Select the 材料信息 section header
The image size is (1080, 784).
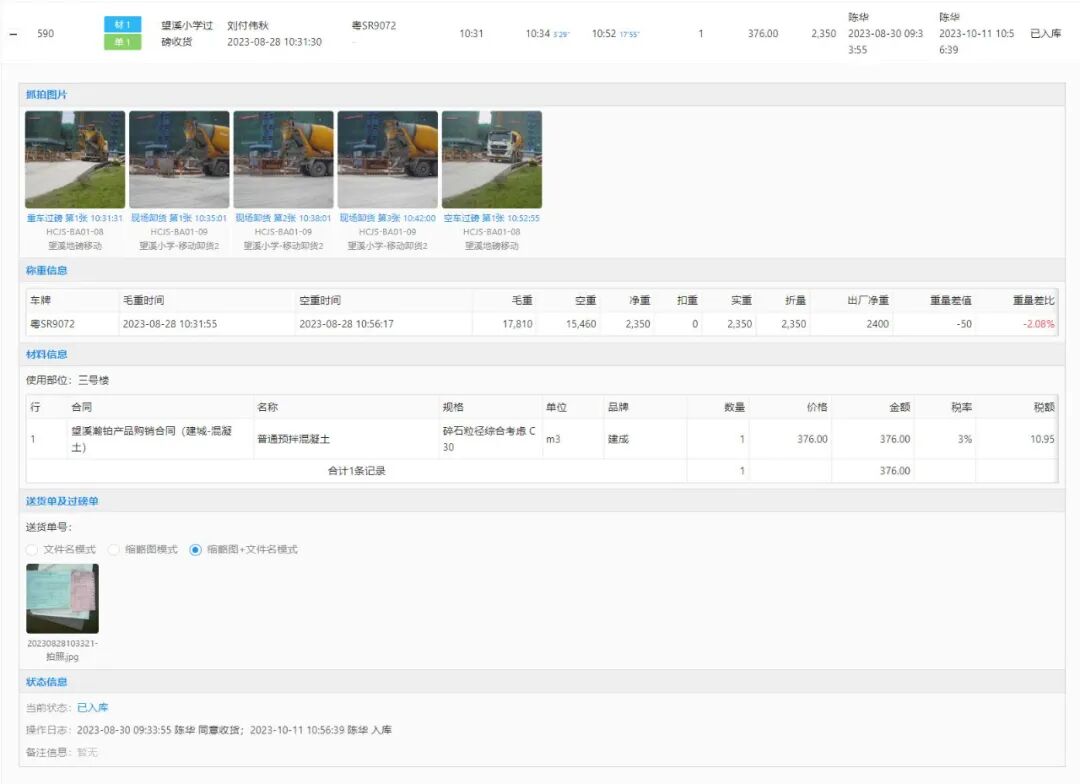[x=46, y=355]
